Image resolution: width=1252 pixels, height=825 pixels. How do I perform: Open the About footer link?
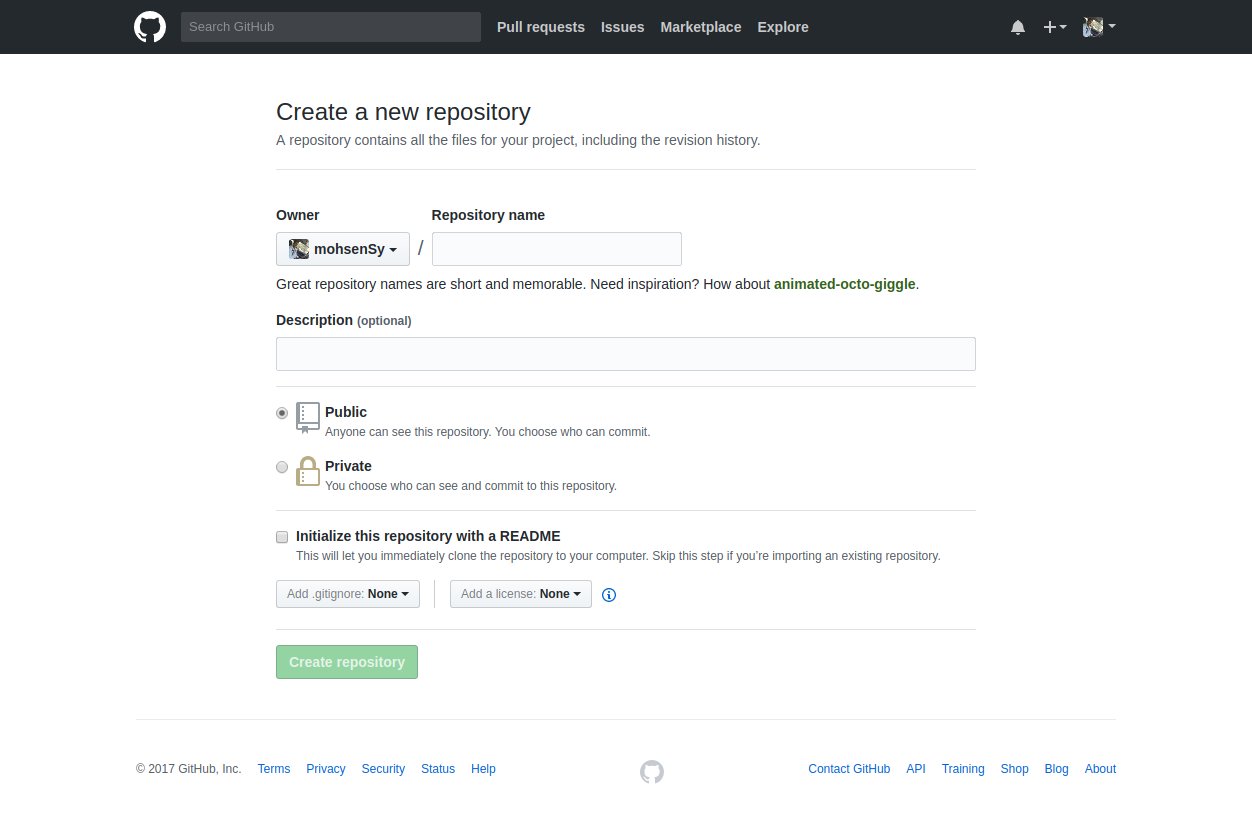click(1100, 769)
